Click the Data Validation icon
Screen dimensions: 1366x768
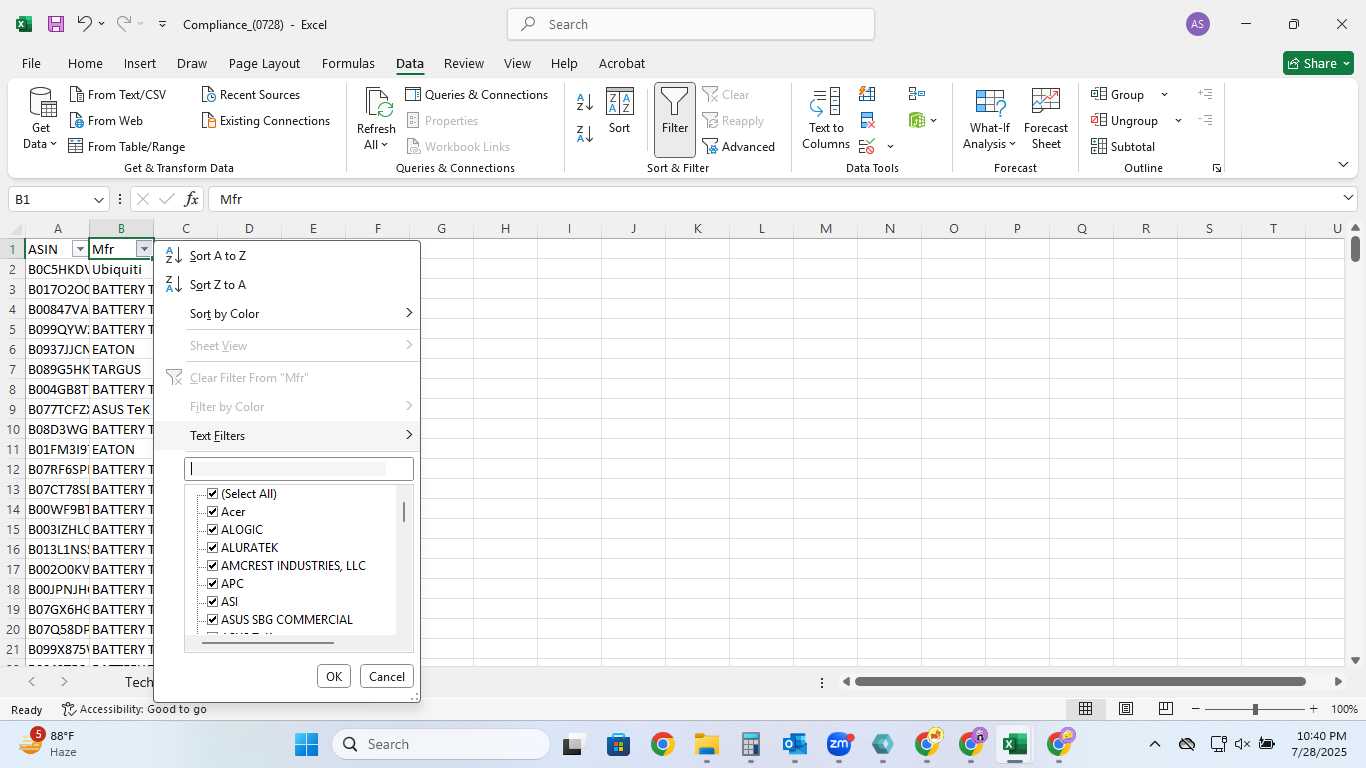click(867, 147)
